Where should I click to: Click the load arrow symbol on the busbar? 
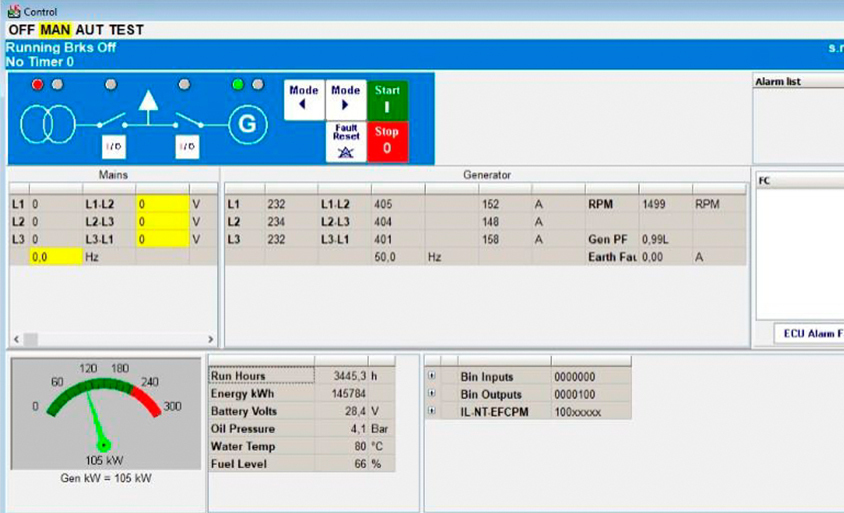(148, 102)
